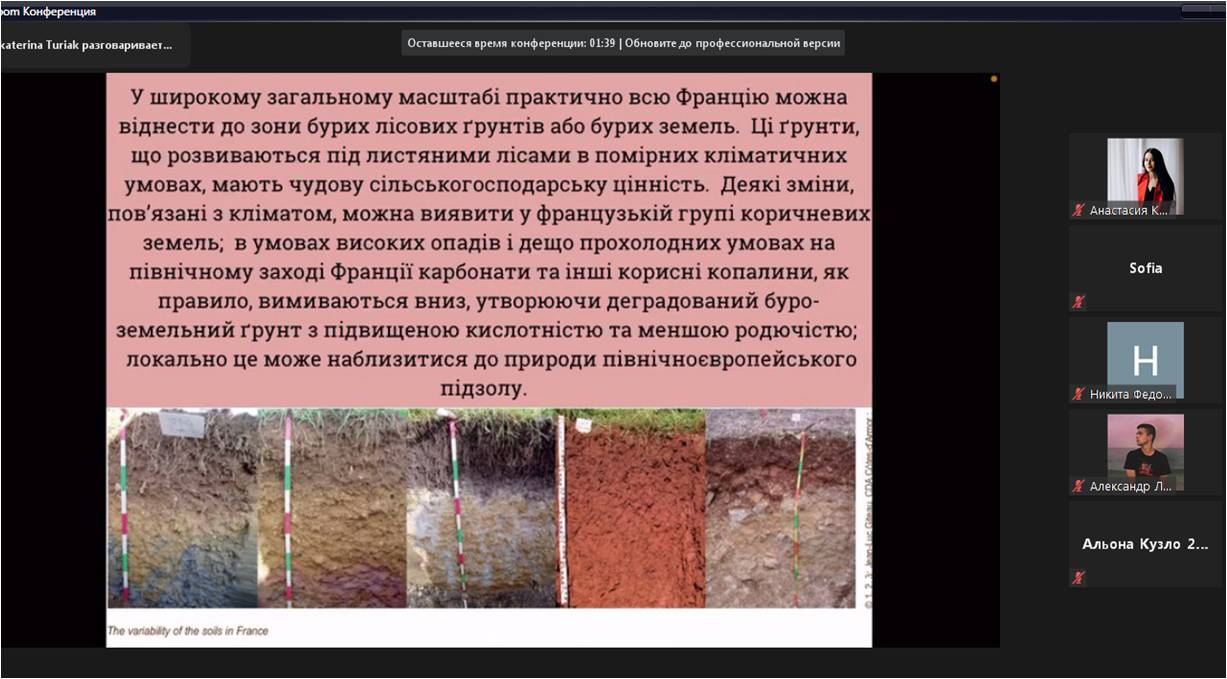Click the red soil profile photo on slide
Viewport: 1227px width, 679px height.
click(631, 508)
